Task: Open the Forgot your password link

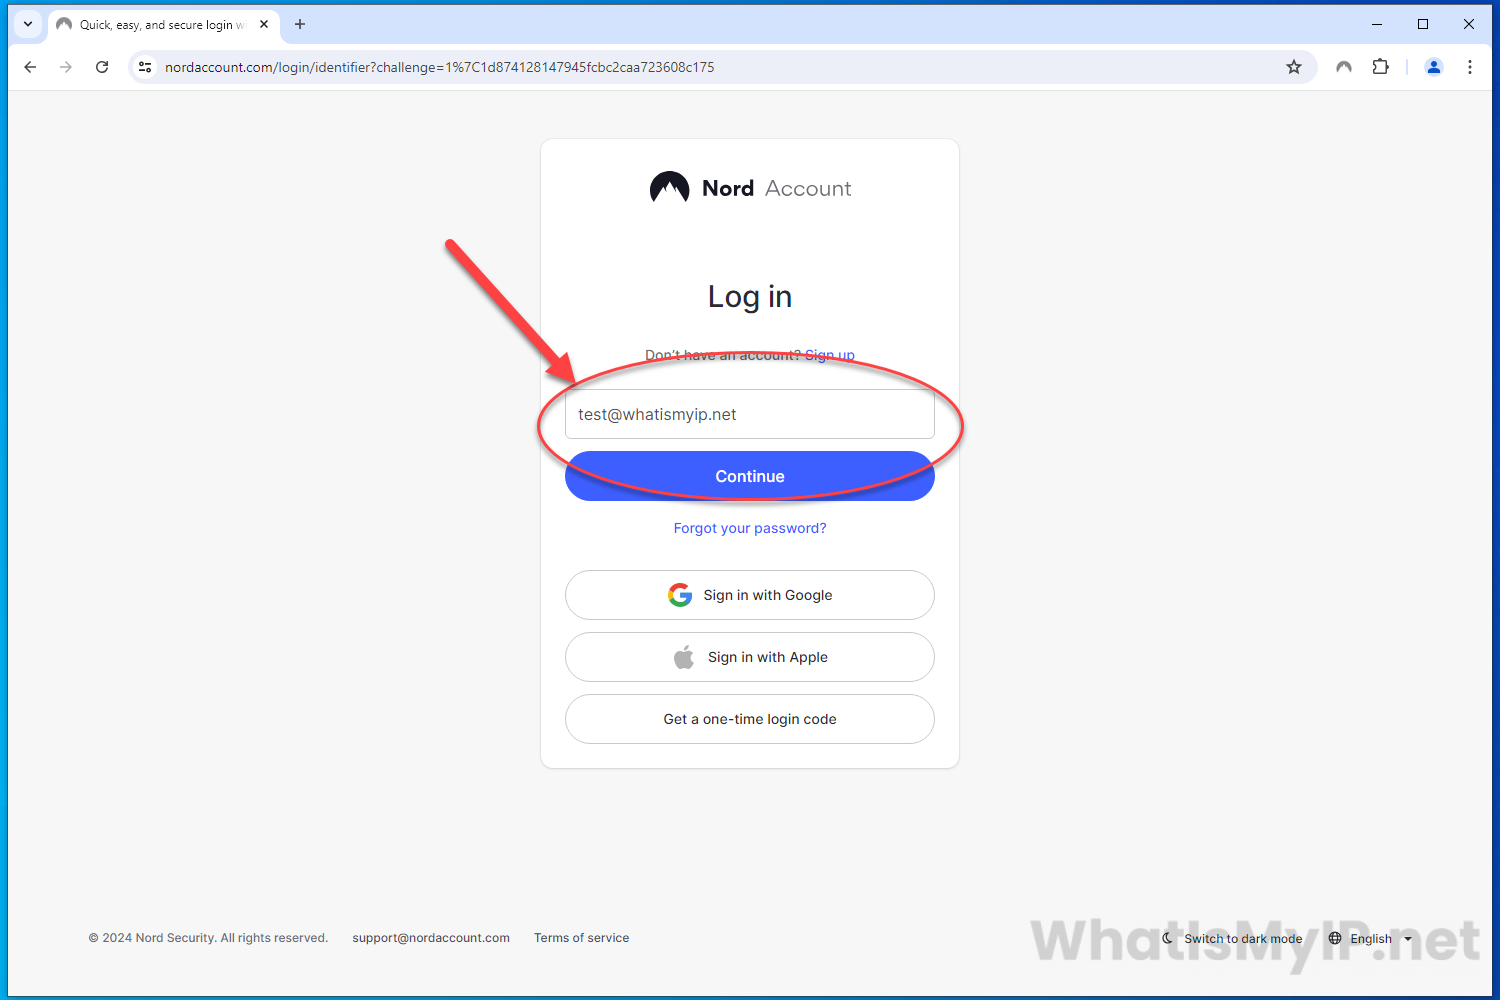Action: 750,528
